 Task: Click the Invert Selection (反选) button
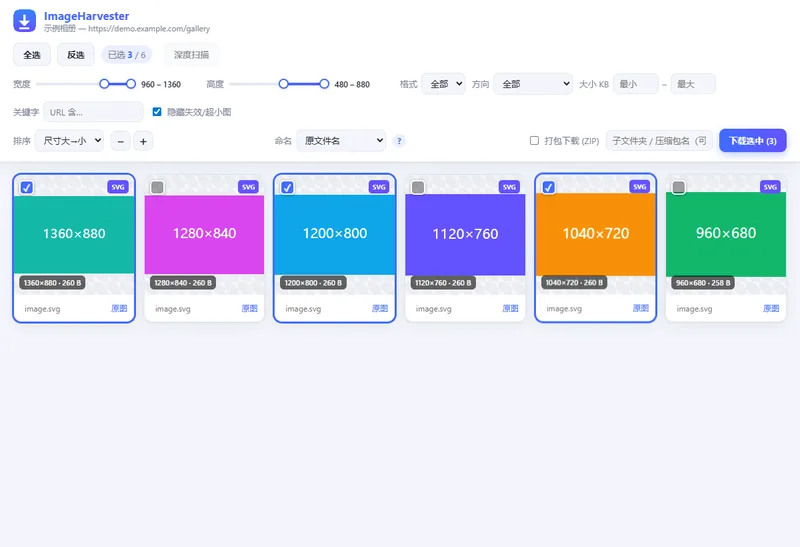point(76,55)
